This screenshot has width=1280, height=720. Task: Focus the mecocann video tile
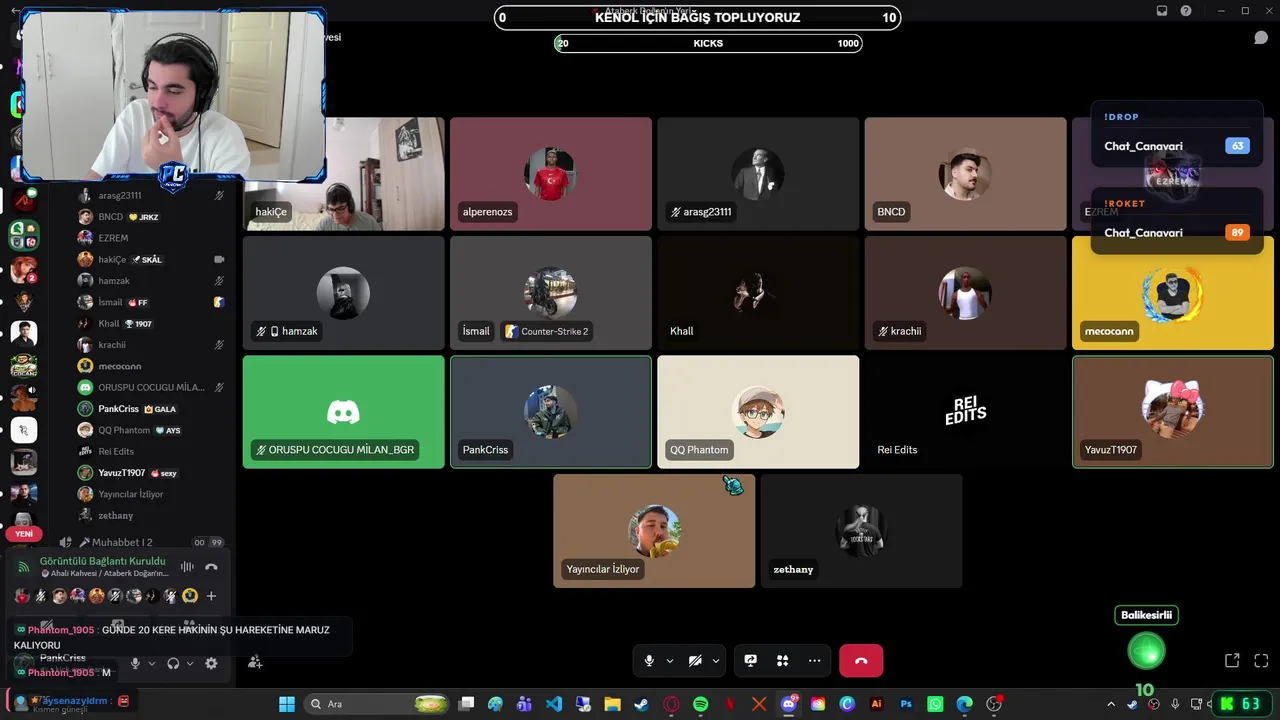(x=1173, y=293)
